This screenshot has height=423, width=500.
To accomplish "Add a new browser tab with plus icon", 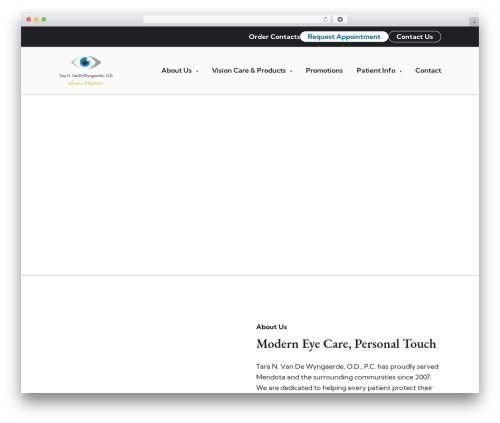I will pos(474,22).
